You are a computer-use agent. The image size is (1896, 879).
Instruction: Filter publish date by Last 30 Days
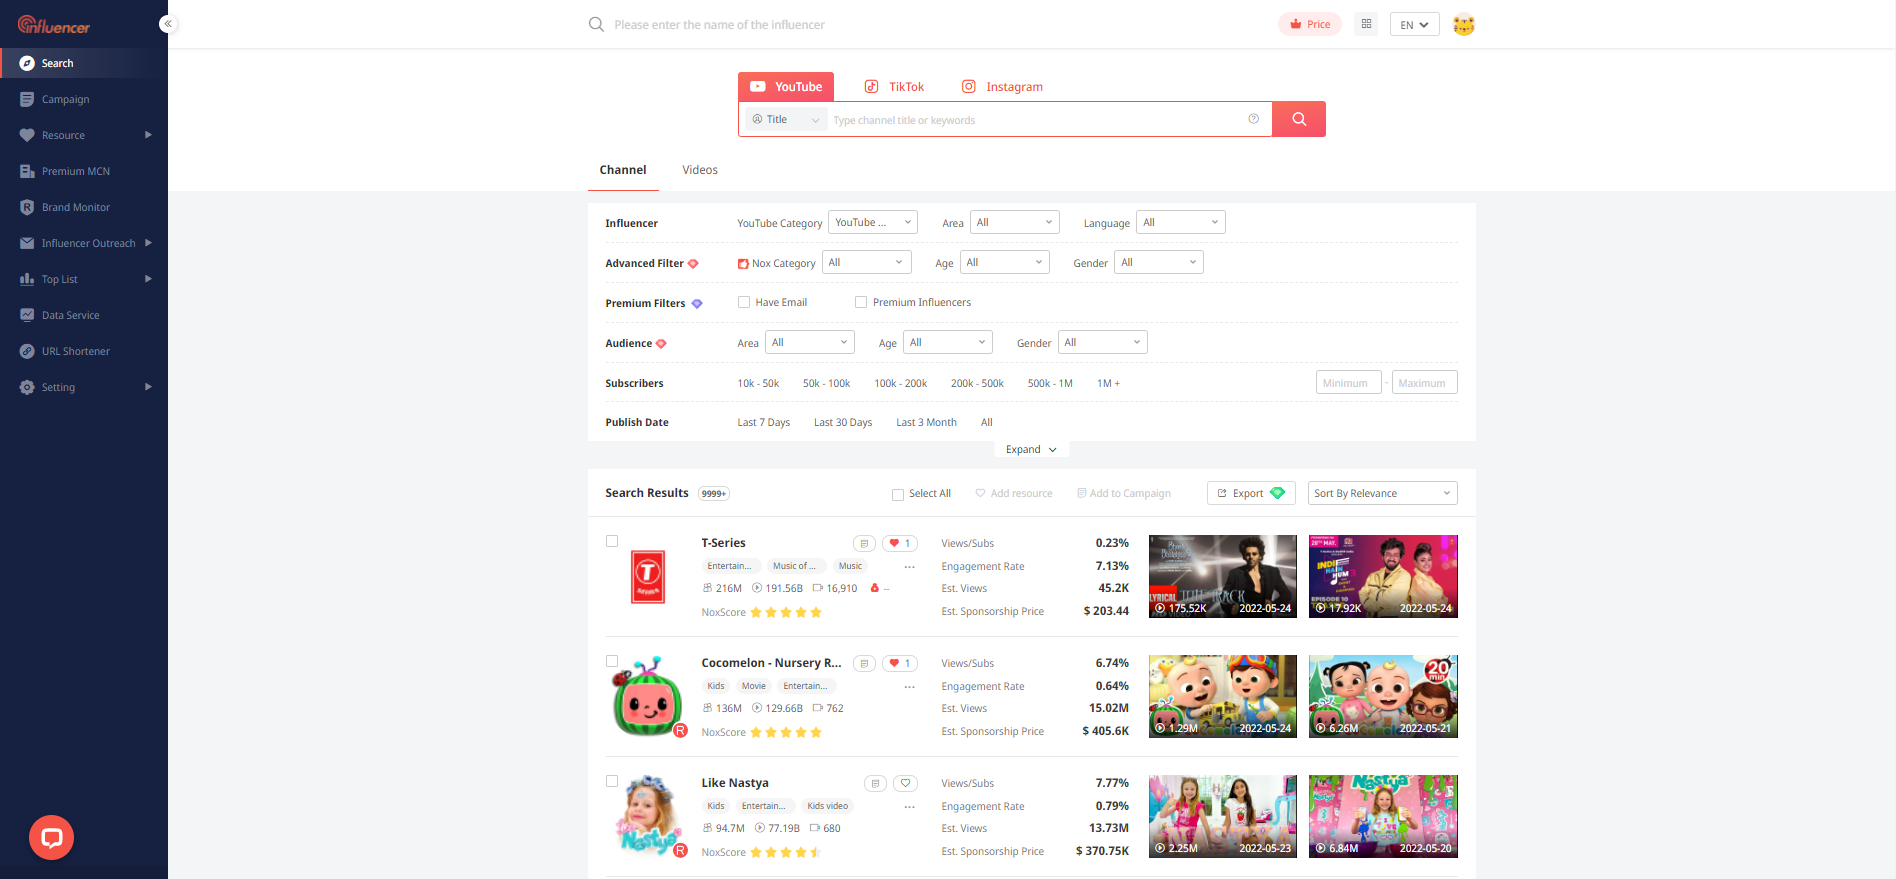click(x=843, y=422)
